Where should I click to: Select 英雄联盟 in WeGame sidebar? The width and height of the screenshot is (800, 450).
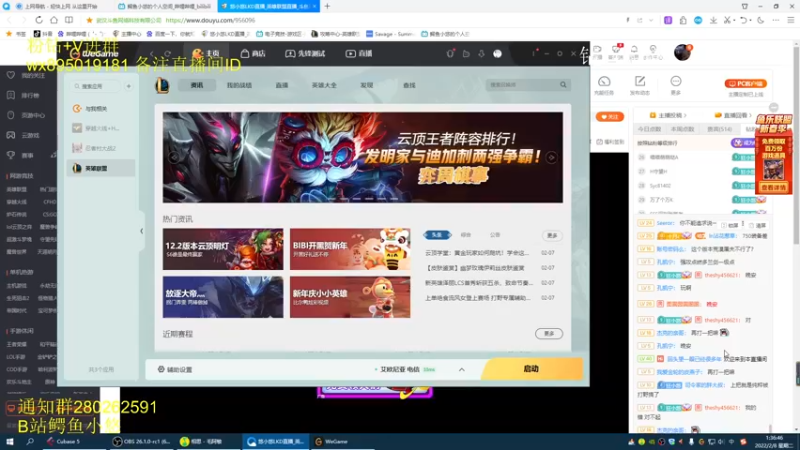click(x=101, y=168)
